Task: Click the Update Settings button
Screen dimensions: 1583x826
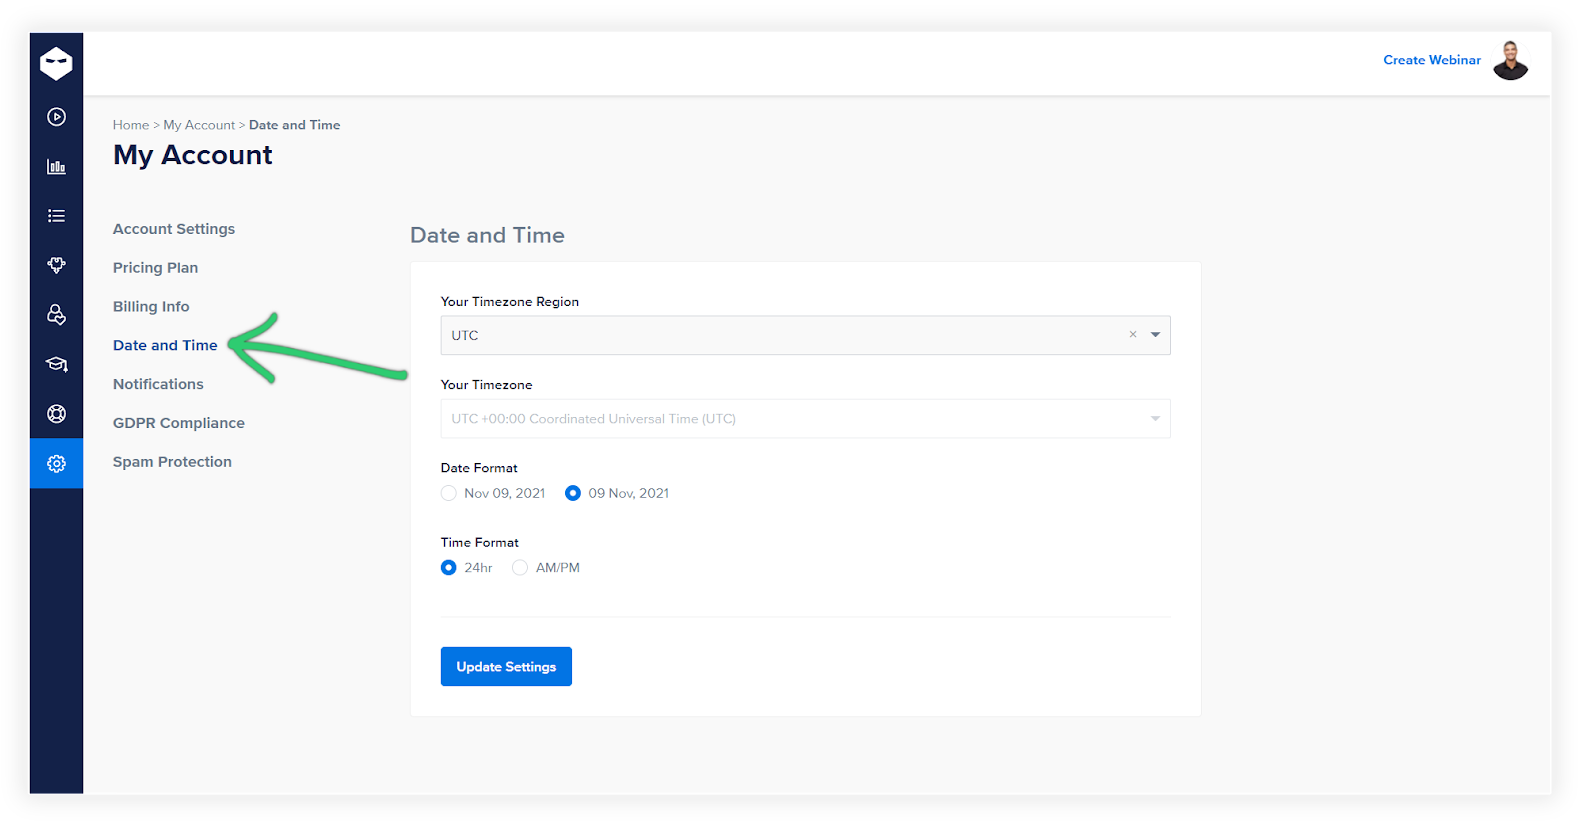Action: [506, 667]
